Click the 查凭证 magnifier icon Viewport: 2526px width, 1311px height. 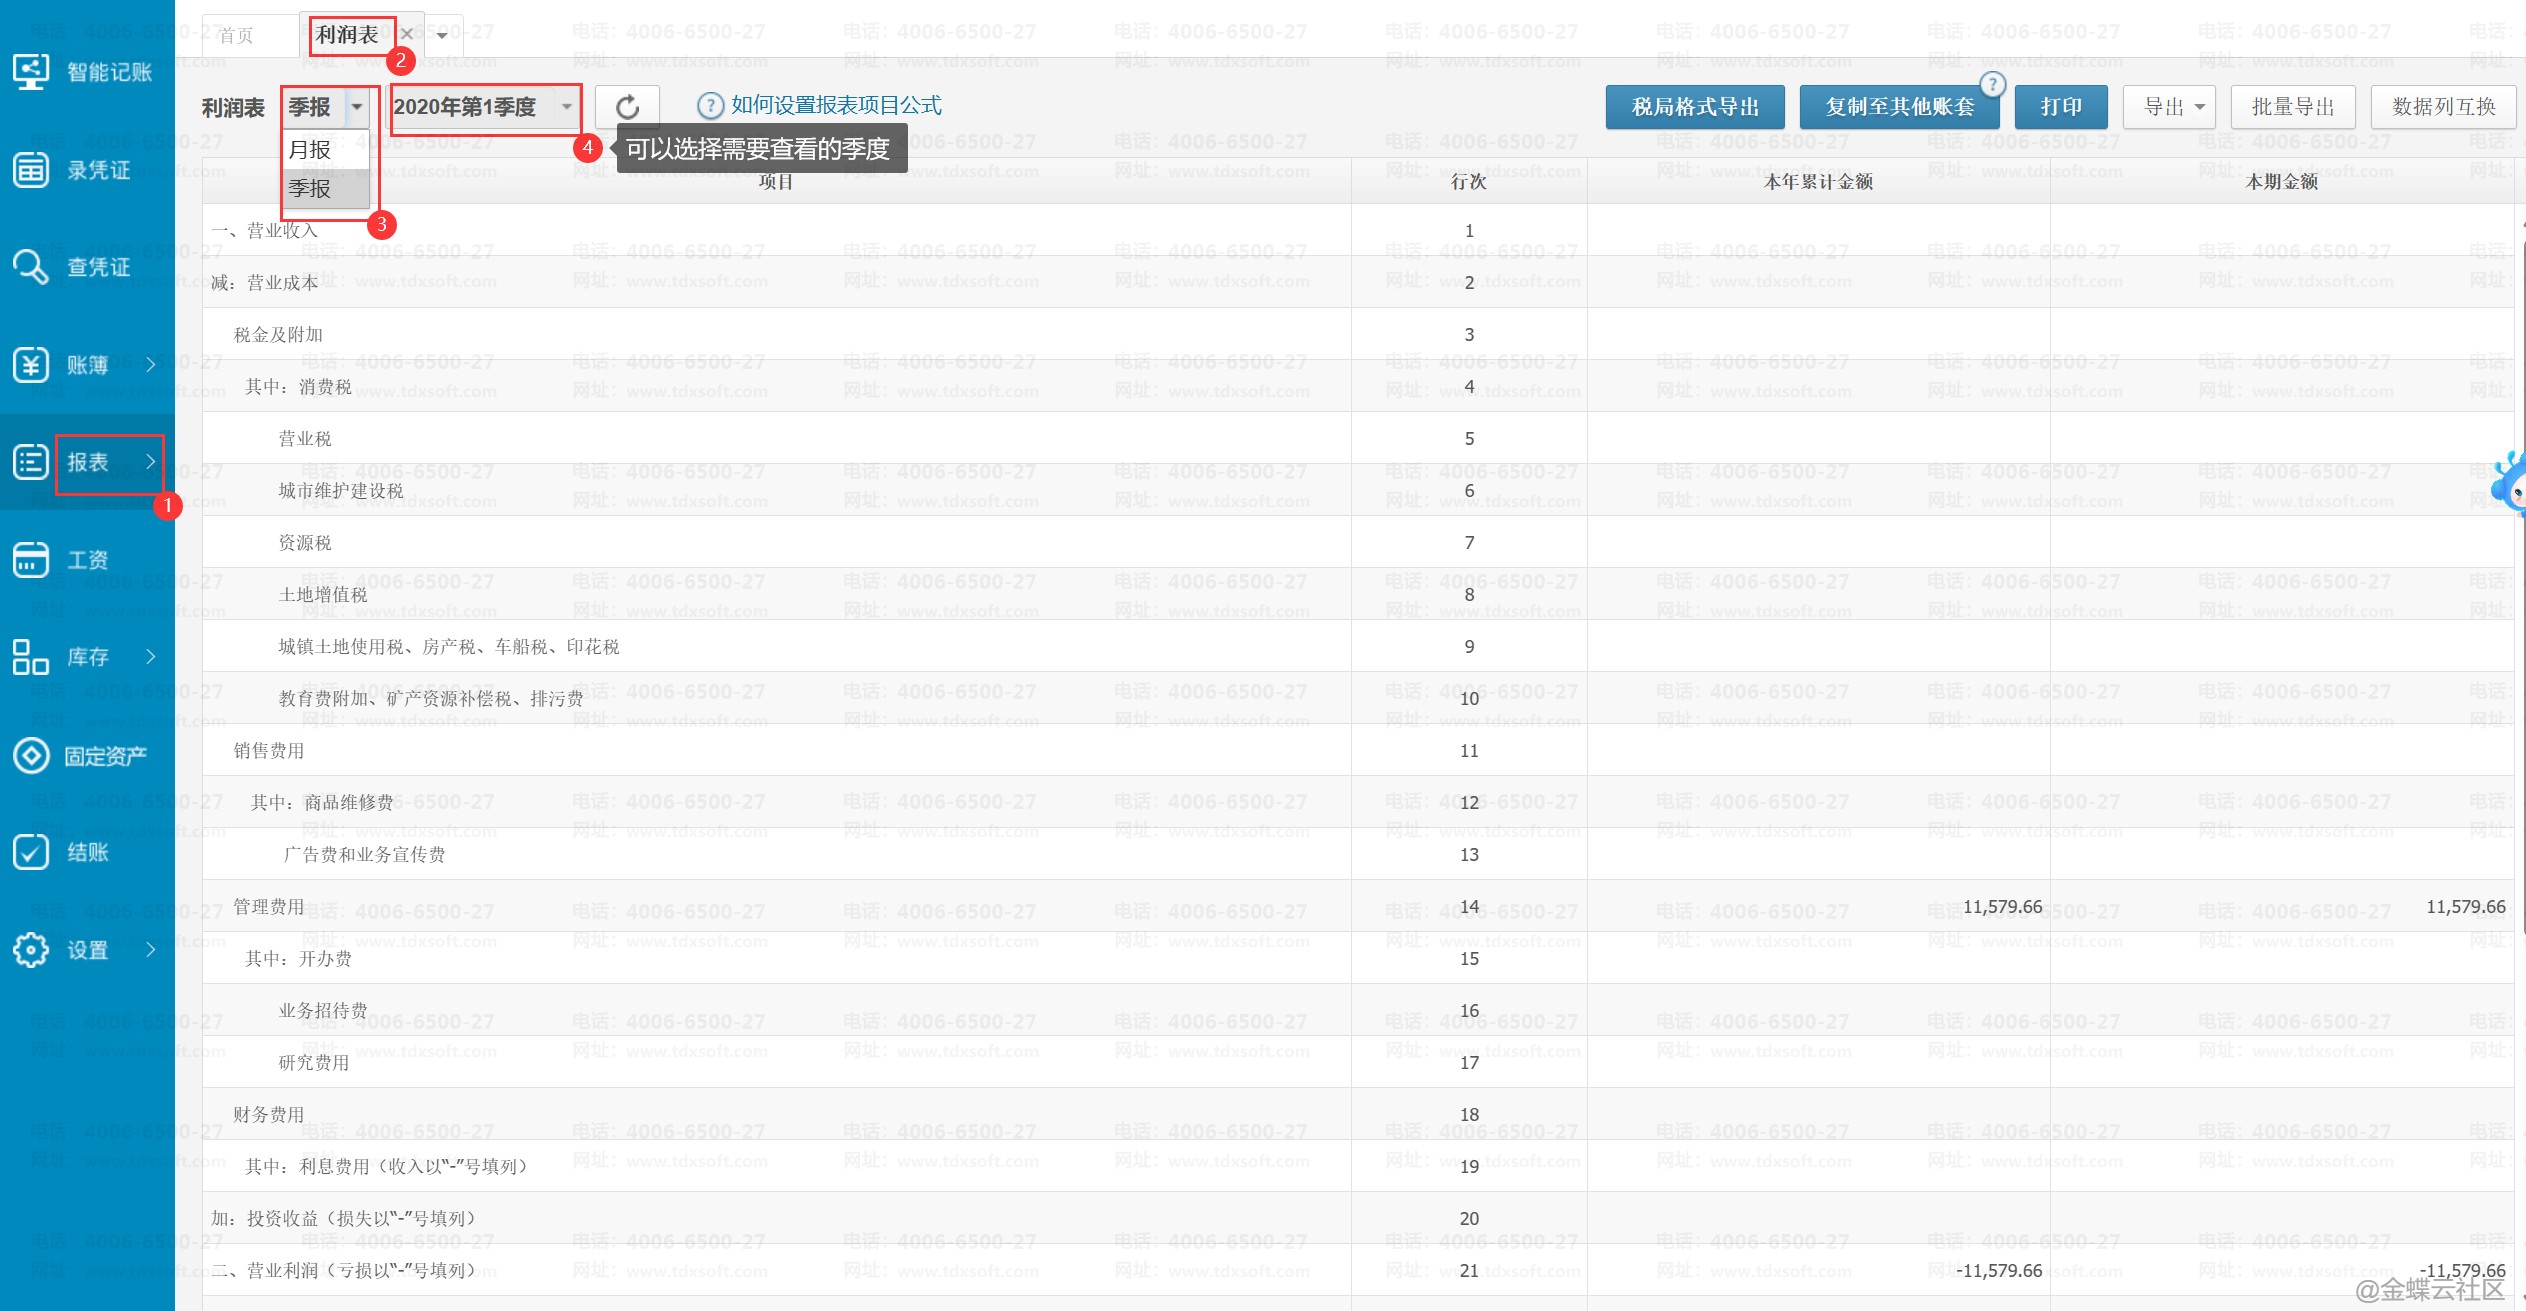31,267
